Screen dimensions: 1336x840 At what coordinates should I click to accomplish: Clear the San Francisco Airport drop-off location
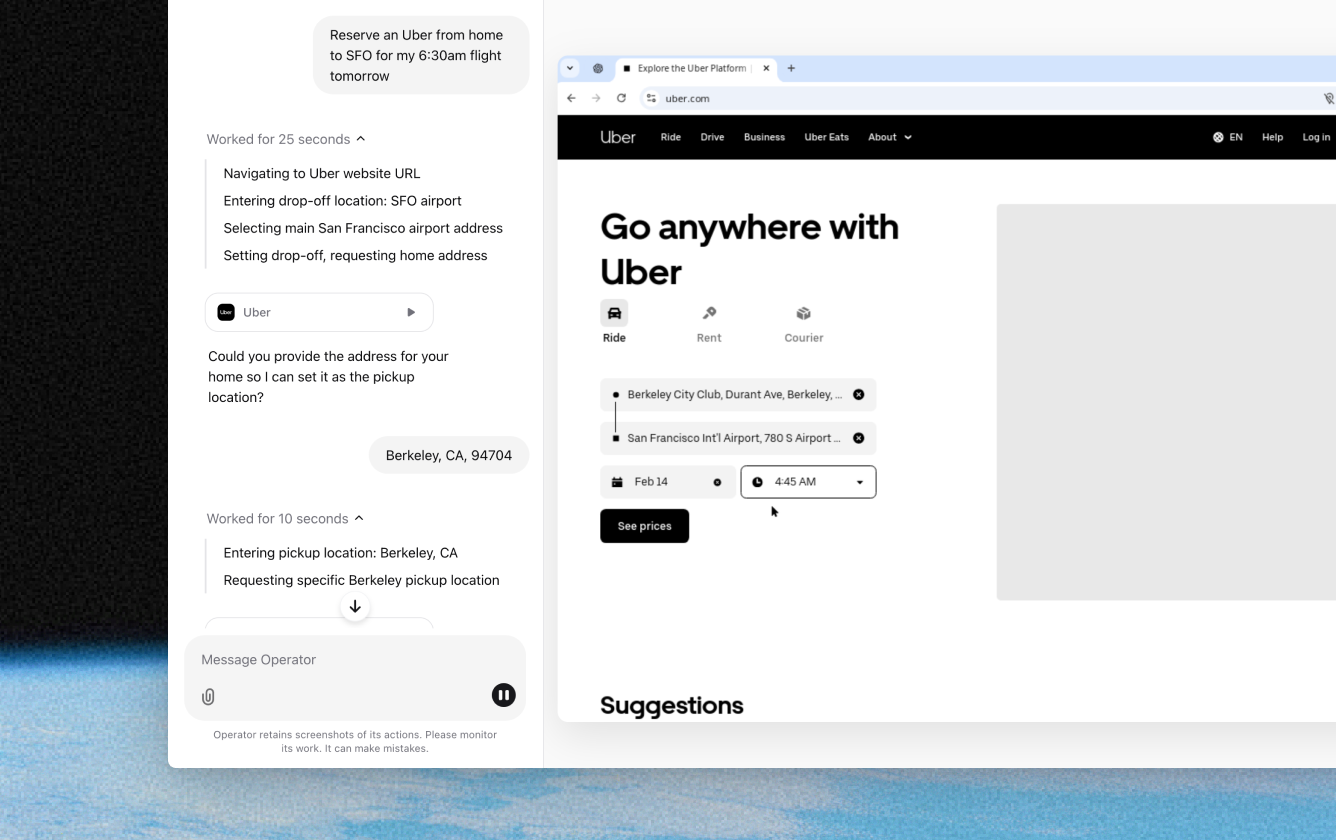tap(858, 438)
